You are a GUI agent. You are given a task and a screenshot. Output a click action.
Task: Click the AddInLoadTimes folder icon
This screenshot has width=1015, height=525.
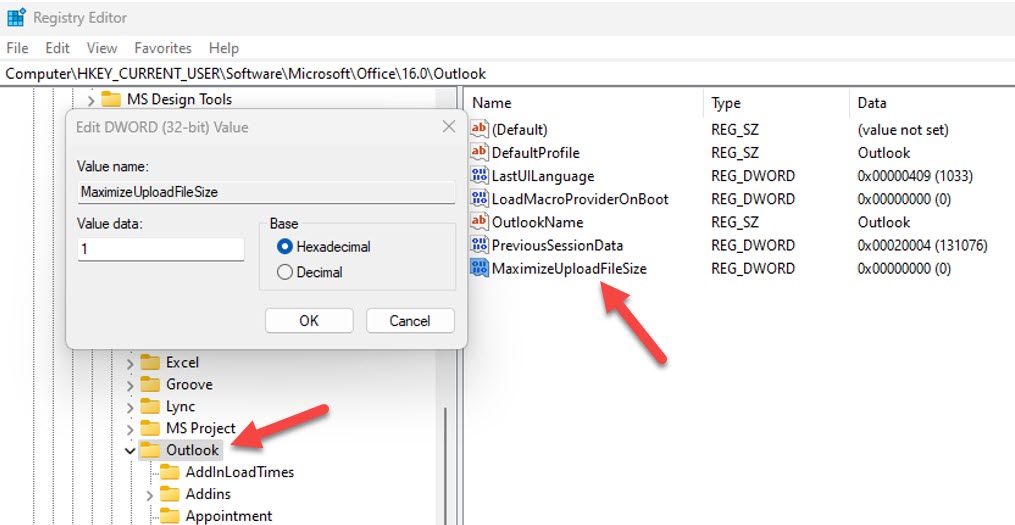[170, 472]
